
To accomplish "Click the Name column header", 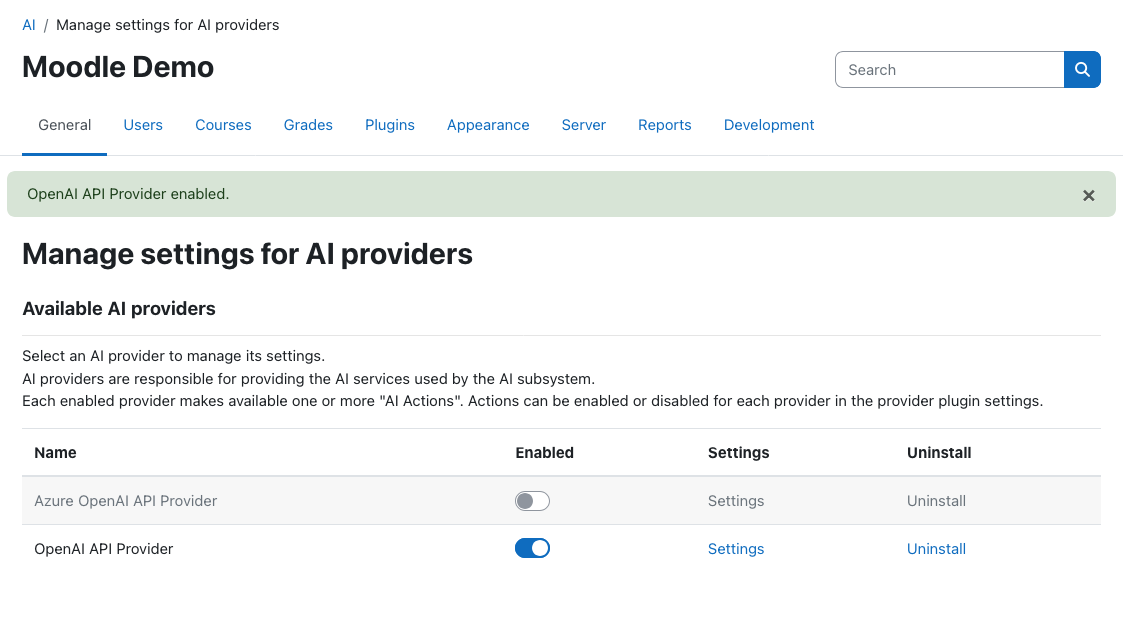I will pyautogui.click(x=55, y=453).
